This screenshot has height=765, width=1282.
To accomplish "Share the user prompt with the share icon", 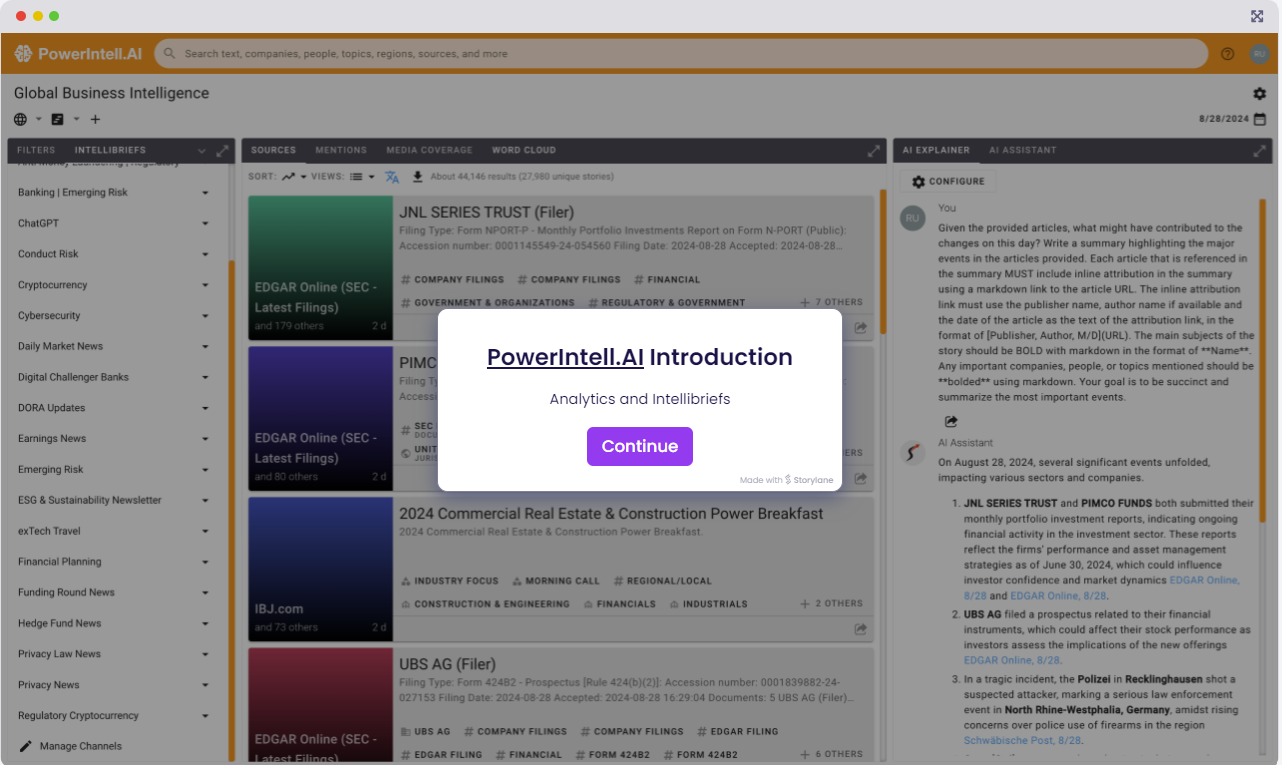I will 951,422.
